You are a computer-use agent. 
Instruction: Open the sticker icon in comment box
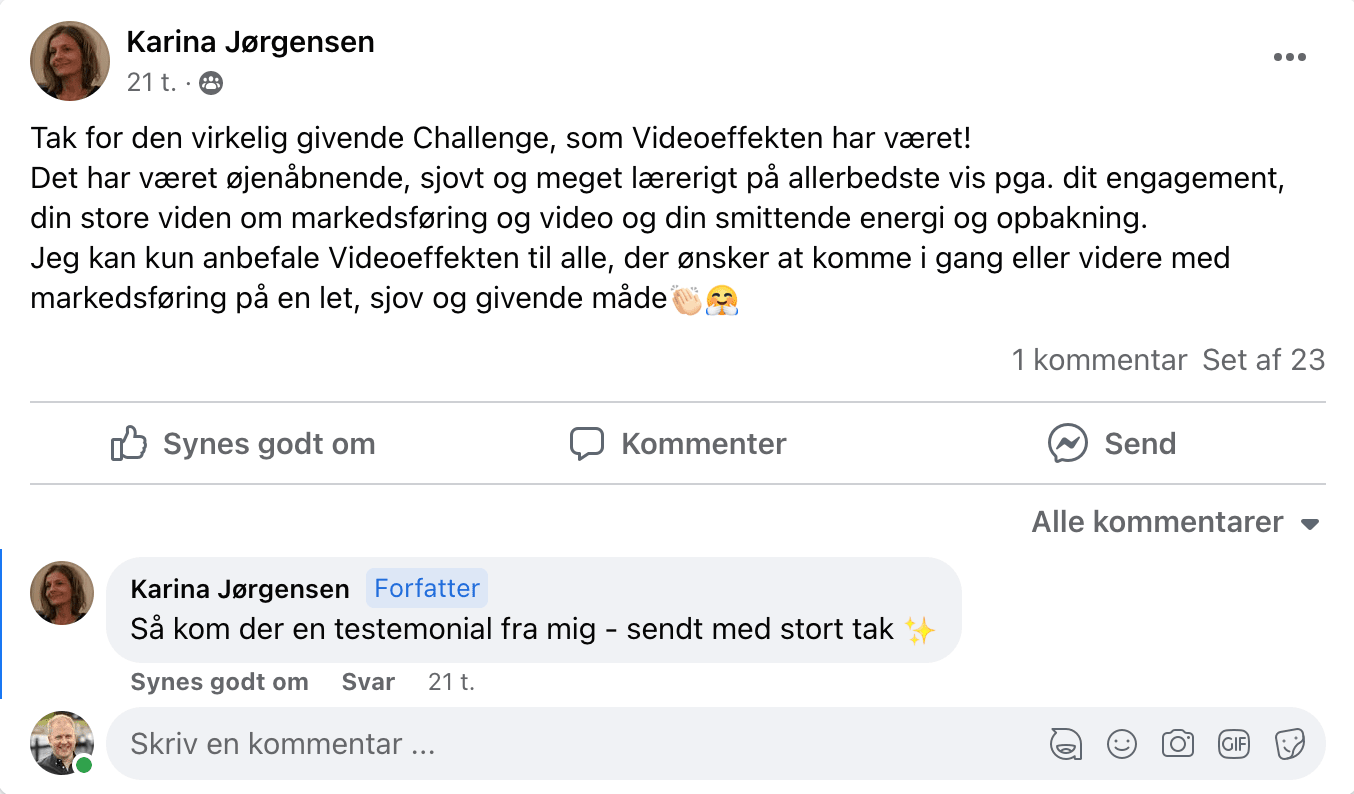pyautogui.click(x=1290, y=744)
